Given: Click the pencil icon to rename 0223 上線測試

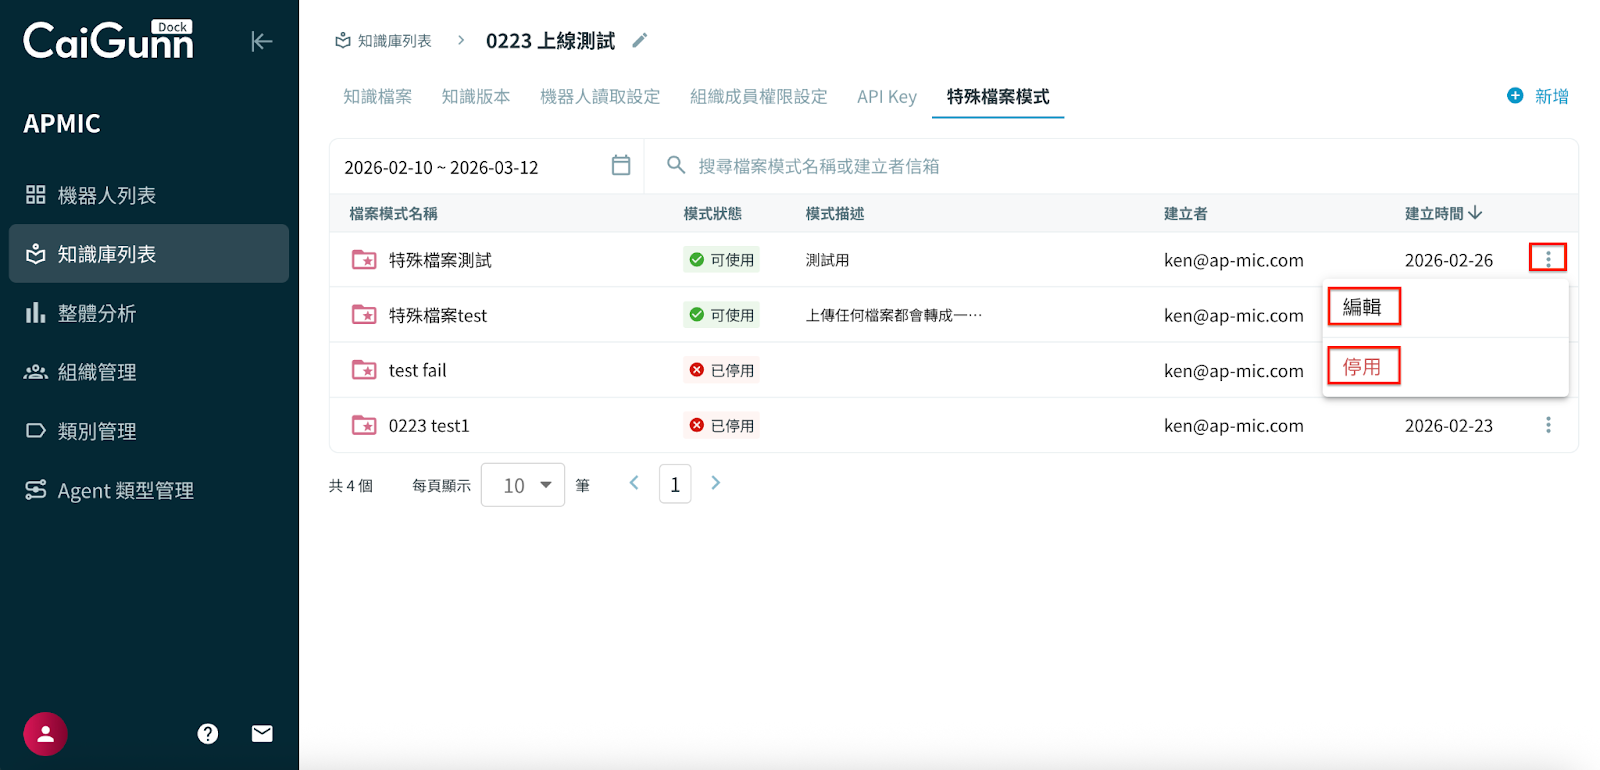Looking at the screenshot, I should pos(640,41).
